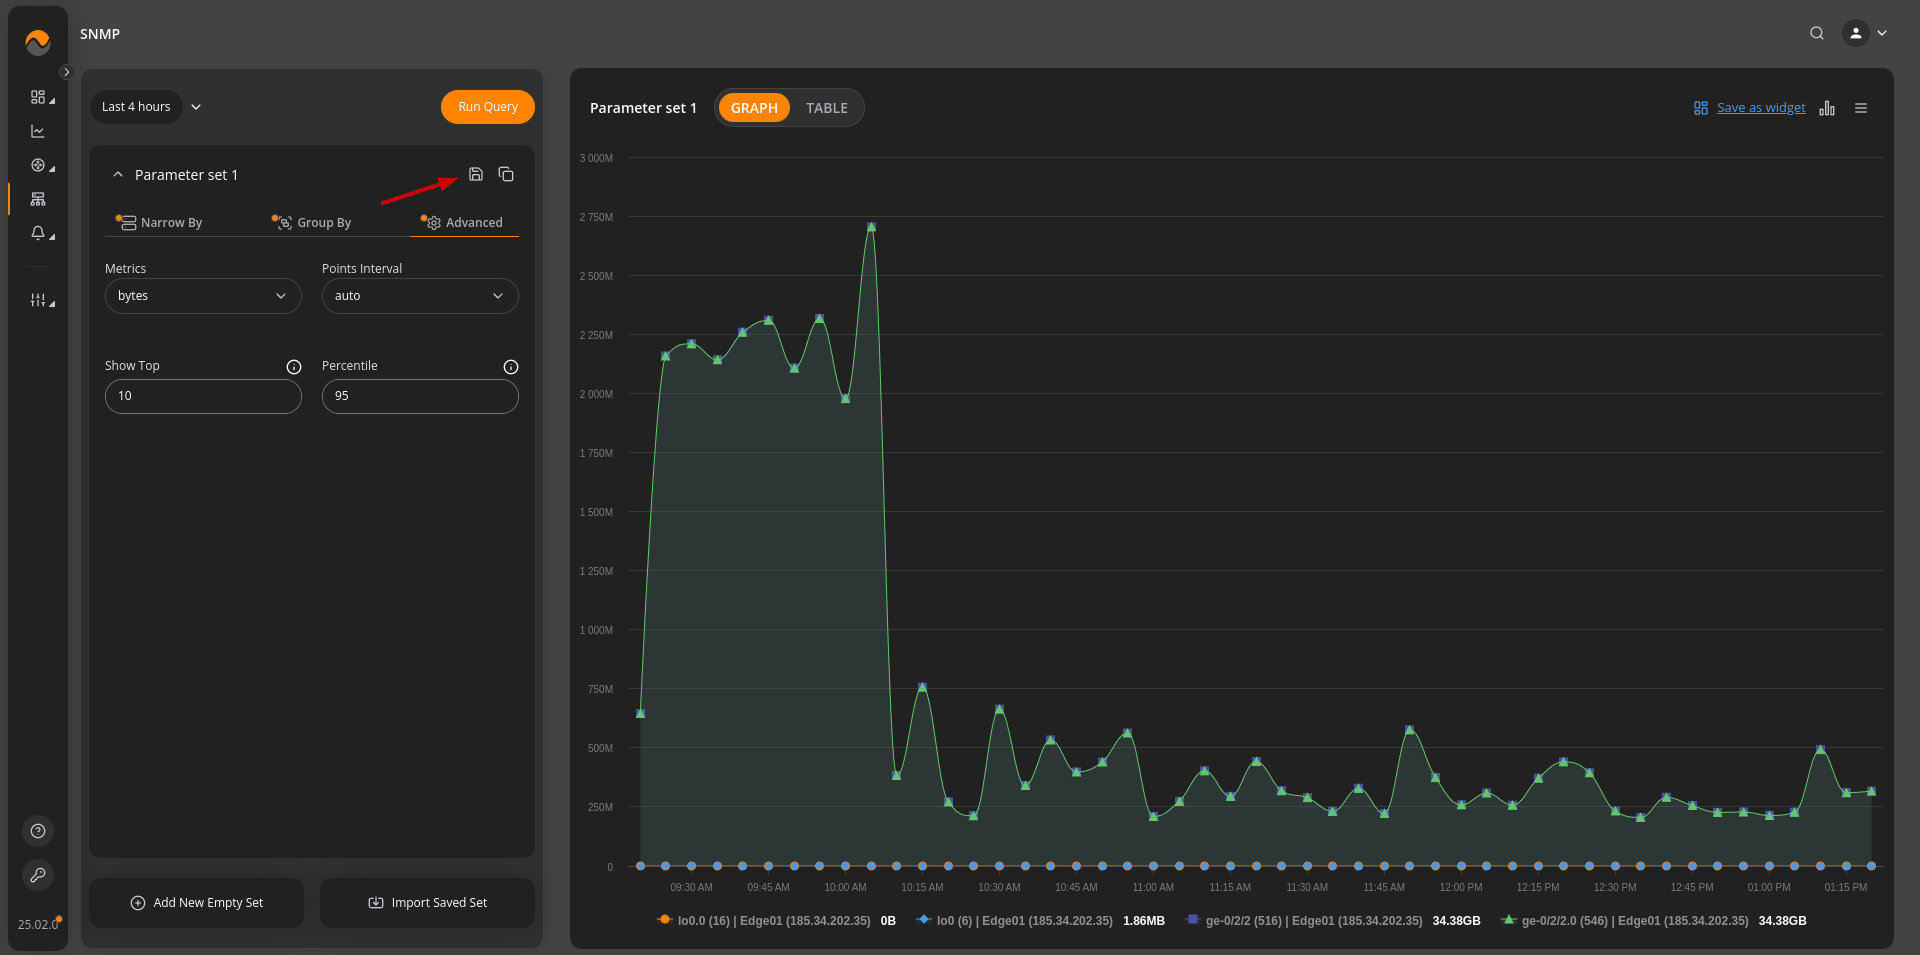Click the Percentile input field
1920x955 pixels.
(x=420, y=396)
